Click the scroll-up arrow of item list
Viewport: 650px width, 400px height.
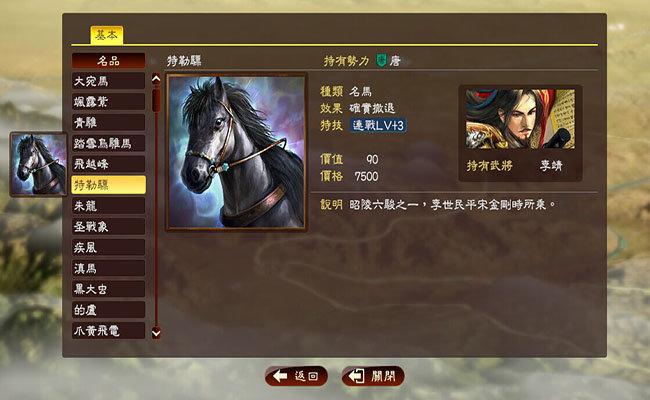point(156,79)
